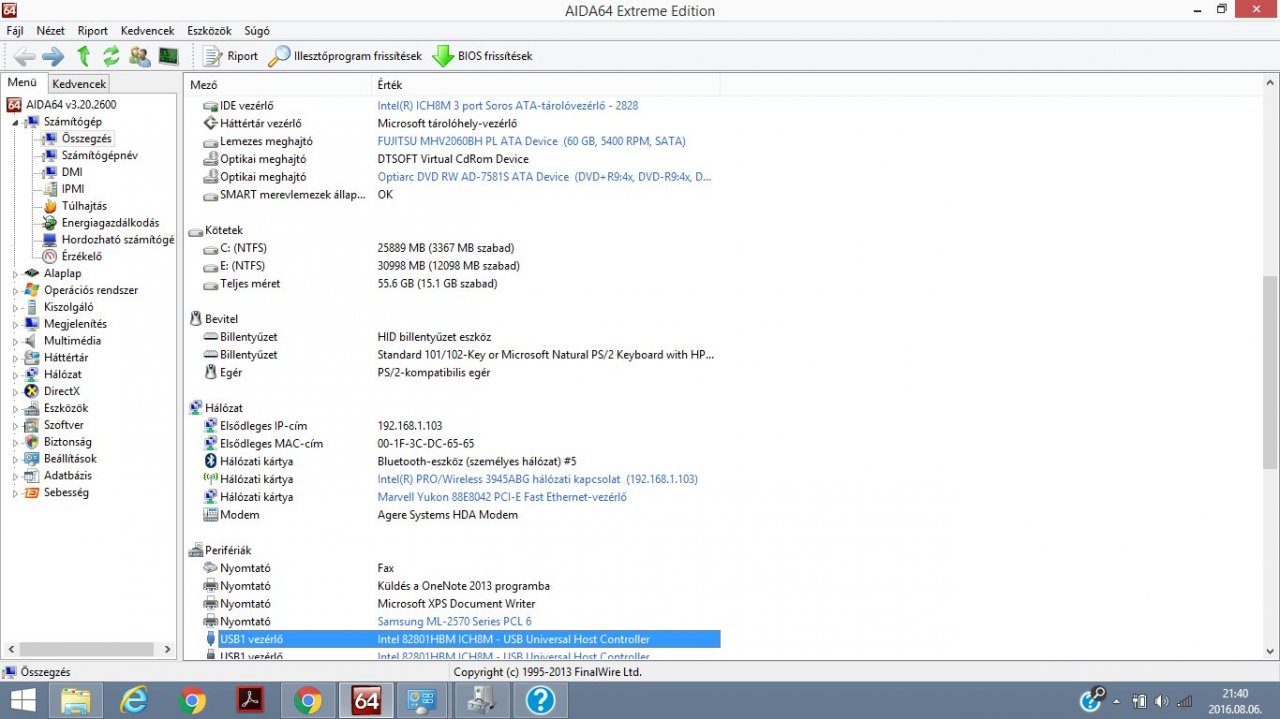Select the Elsődleges IP-cím row

[x=452, y=426]
